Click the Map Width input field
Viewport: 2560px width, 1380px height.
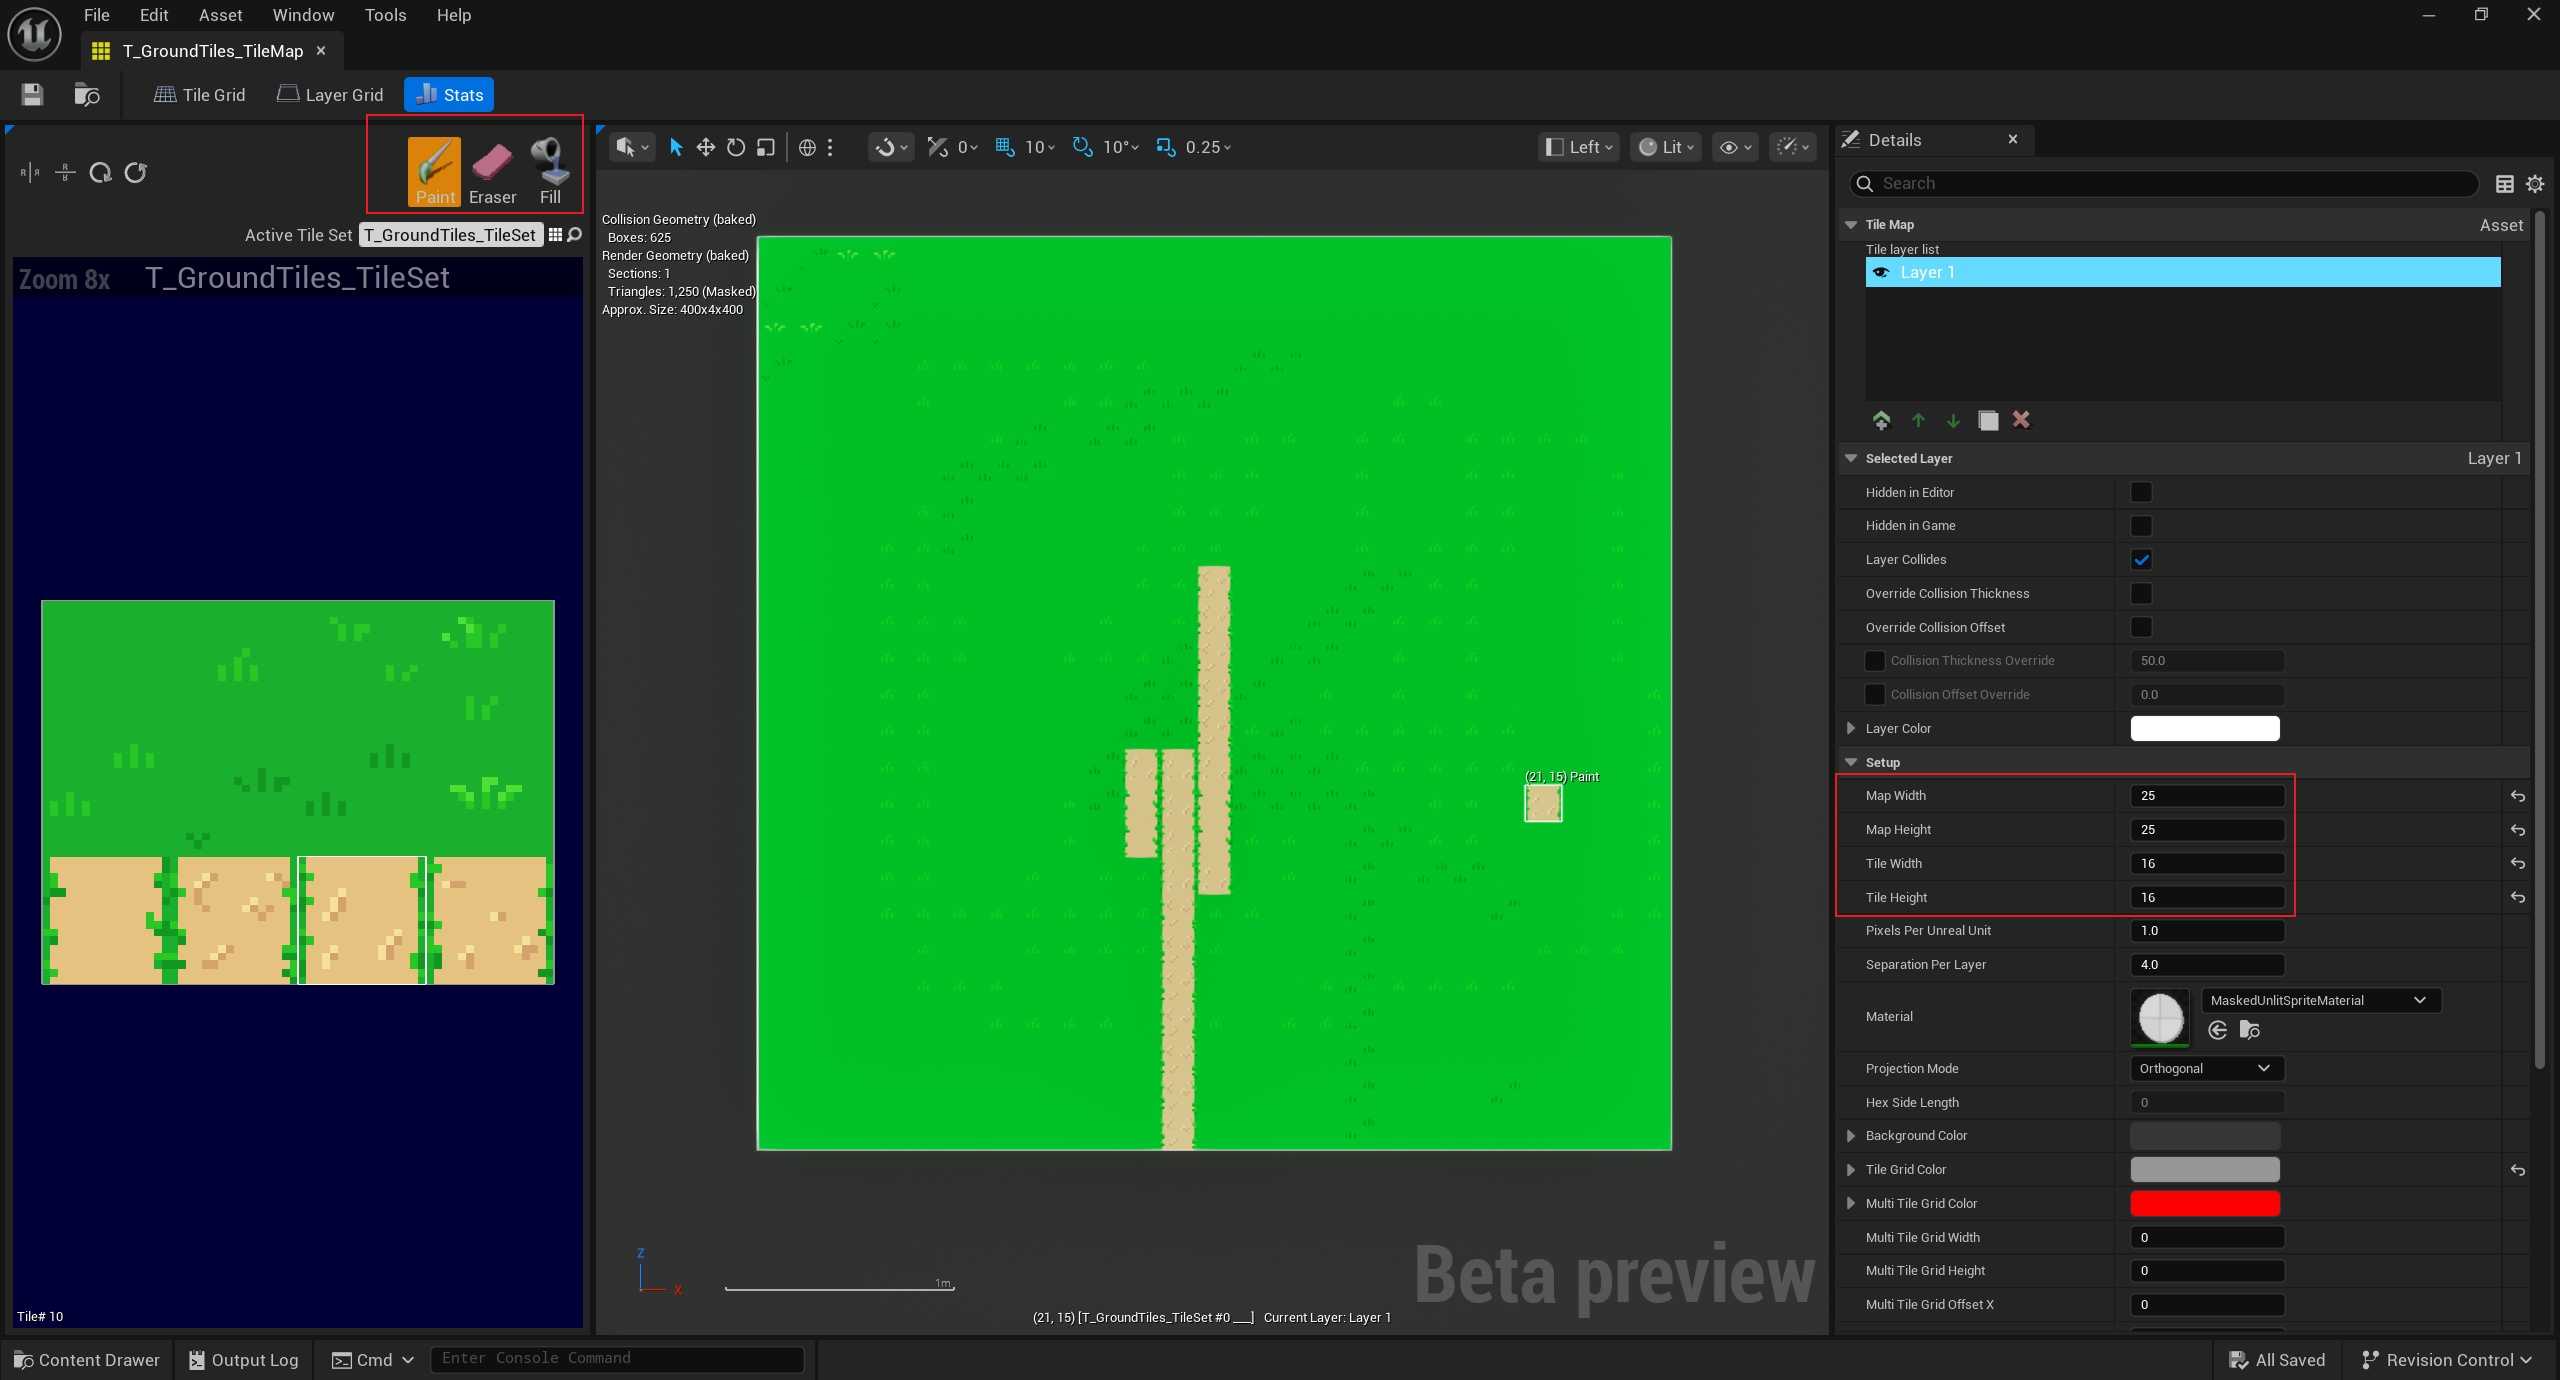click(x=2206, y=796)
